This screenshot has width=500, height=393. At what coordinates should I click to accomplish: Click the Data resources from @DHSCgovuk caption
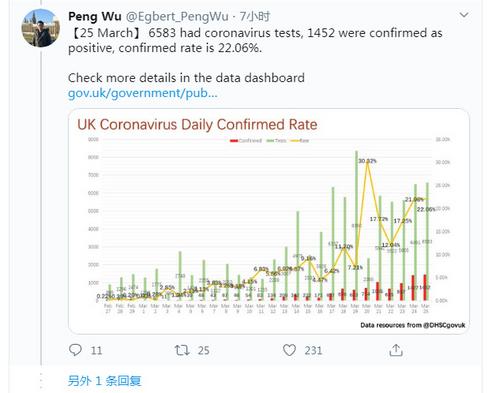[413, 325]
